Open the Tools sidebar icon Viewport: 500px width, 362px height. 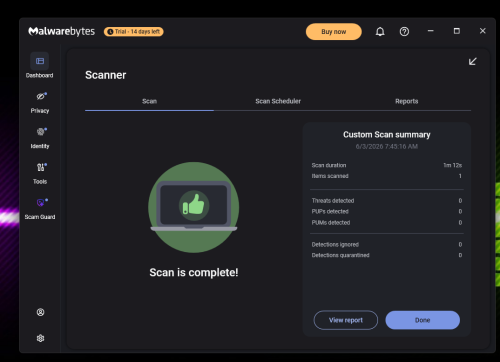pos(40,167)
